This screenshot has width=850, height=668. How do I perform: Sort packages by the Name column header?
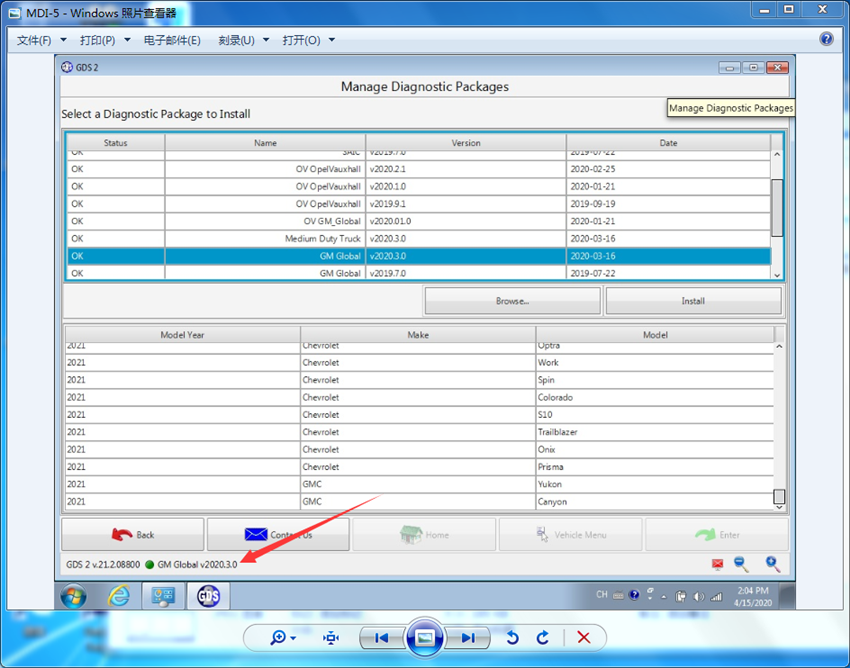265,143
